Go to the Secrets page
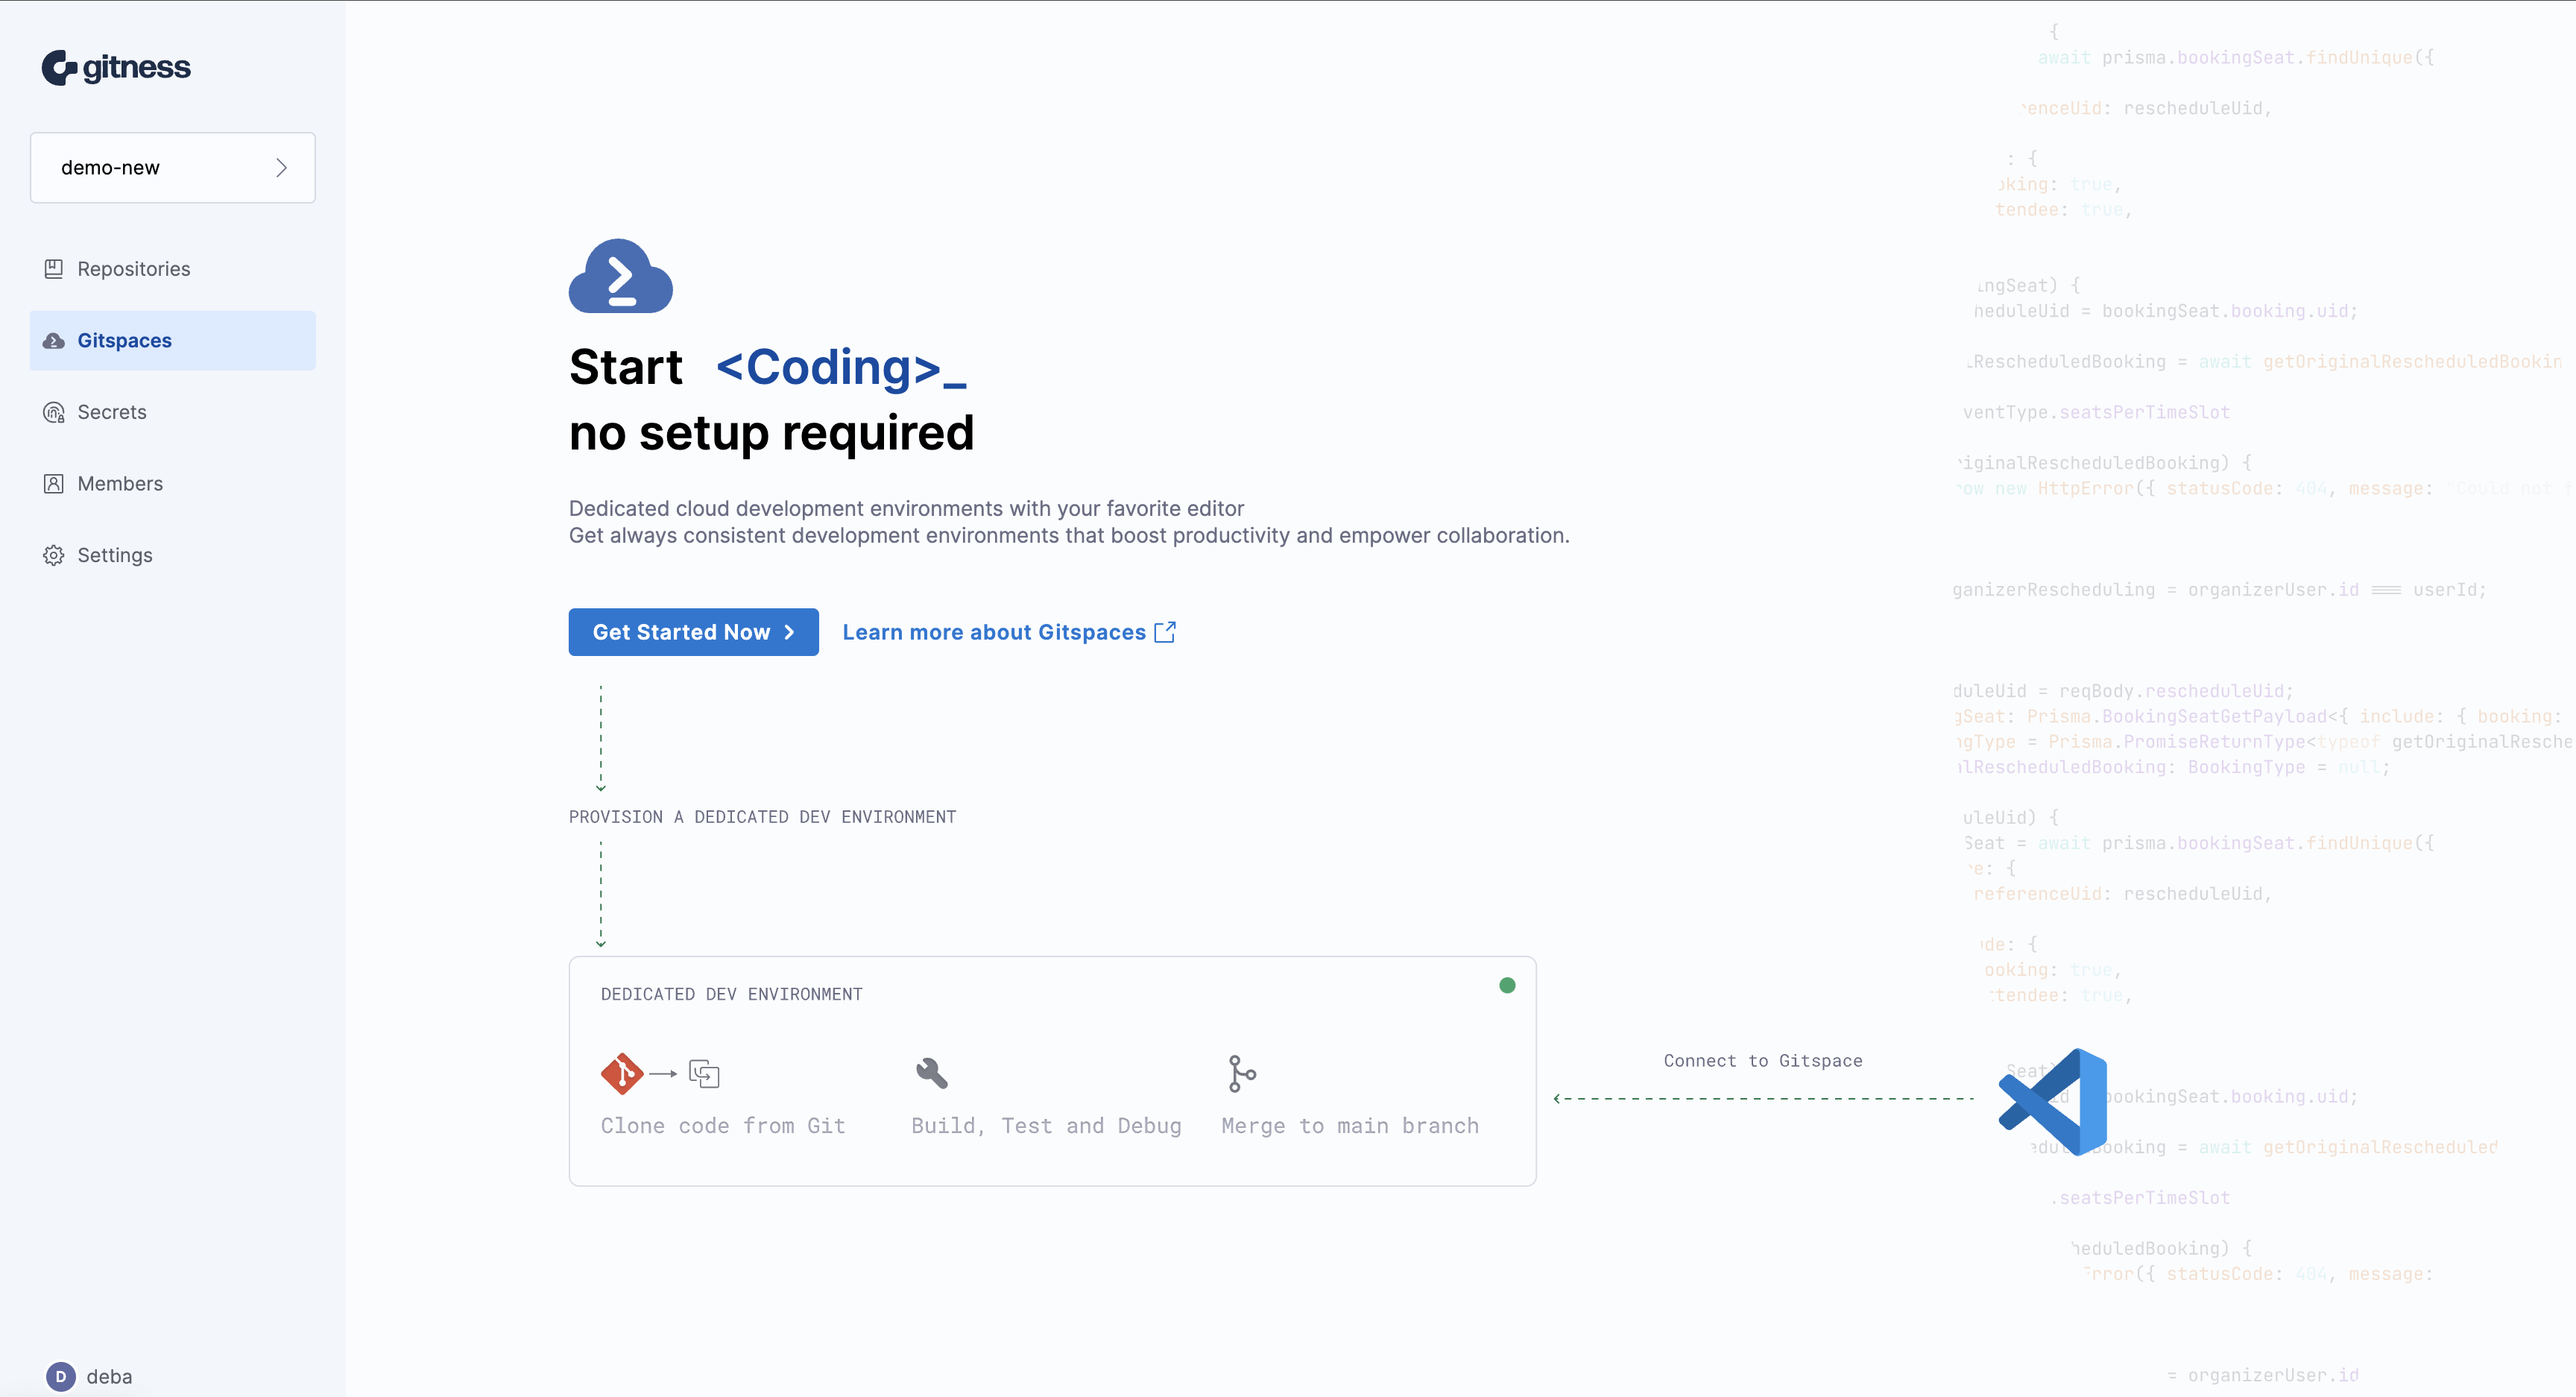The image size is (2576, 1397). [112, 412]
